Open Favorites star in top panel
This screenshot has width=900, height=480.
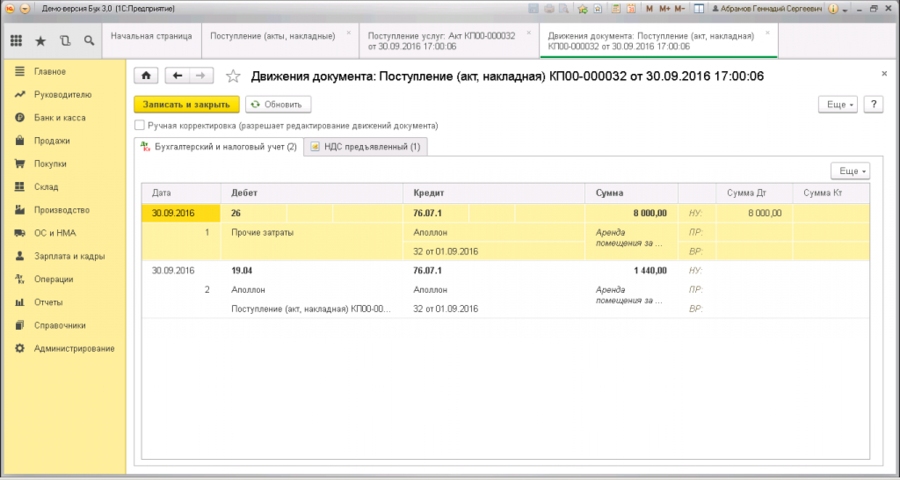pos(41,41)
